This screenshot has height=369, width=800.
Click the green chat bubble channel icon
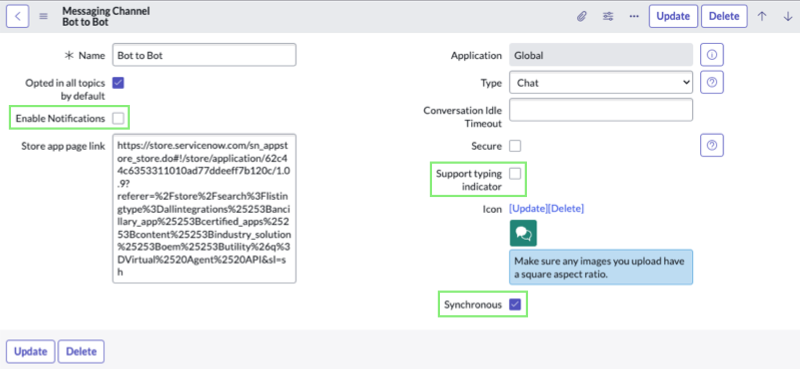click(x=523, y=233)
